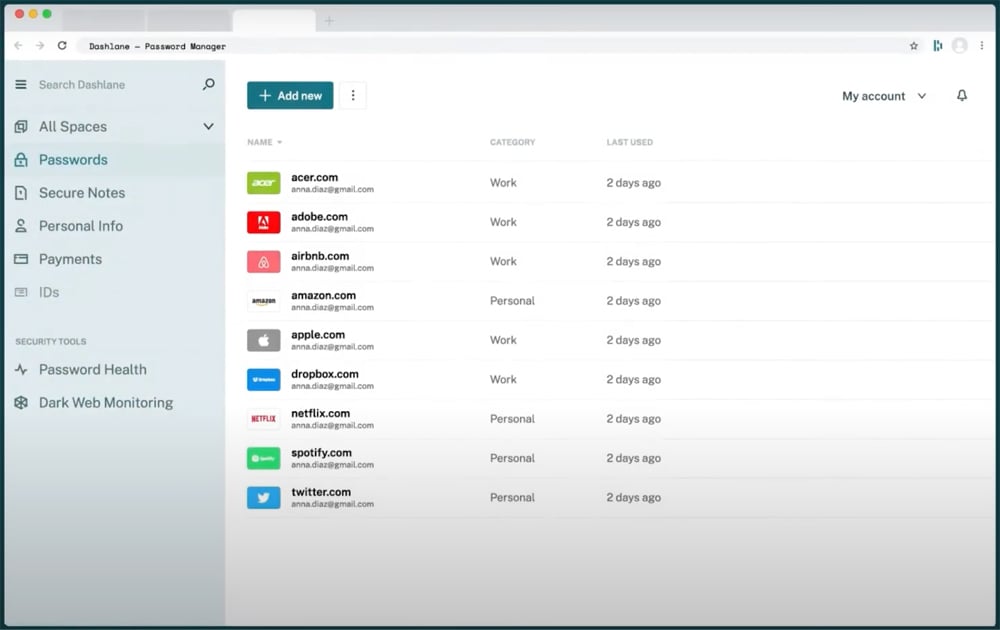
Task: Navigate to Dark Web Monitoring
Action: [x=105, y=403]
